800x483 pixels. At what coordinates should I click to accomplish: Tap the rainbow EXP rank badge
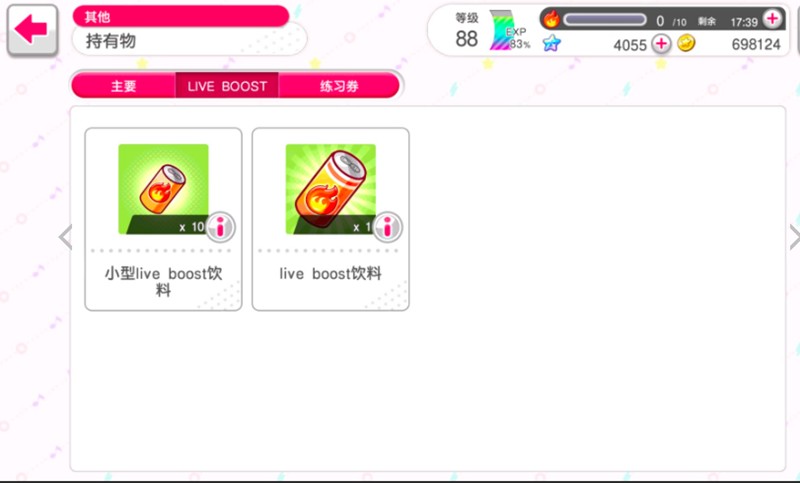click(503, 31)
